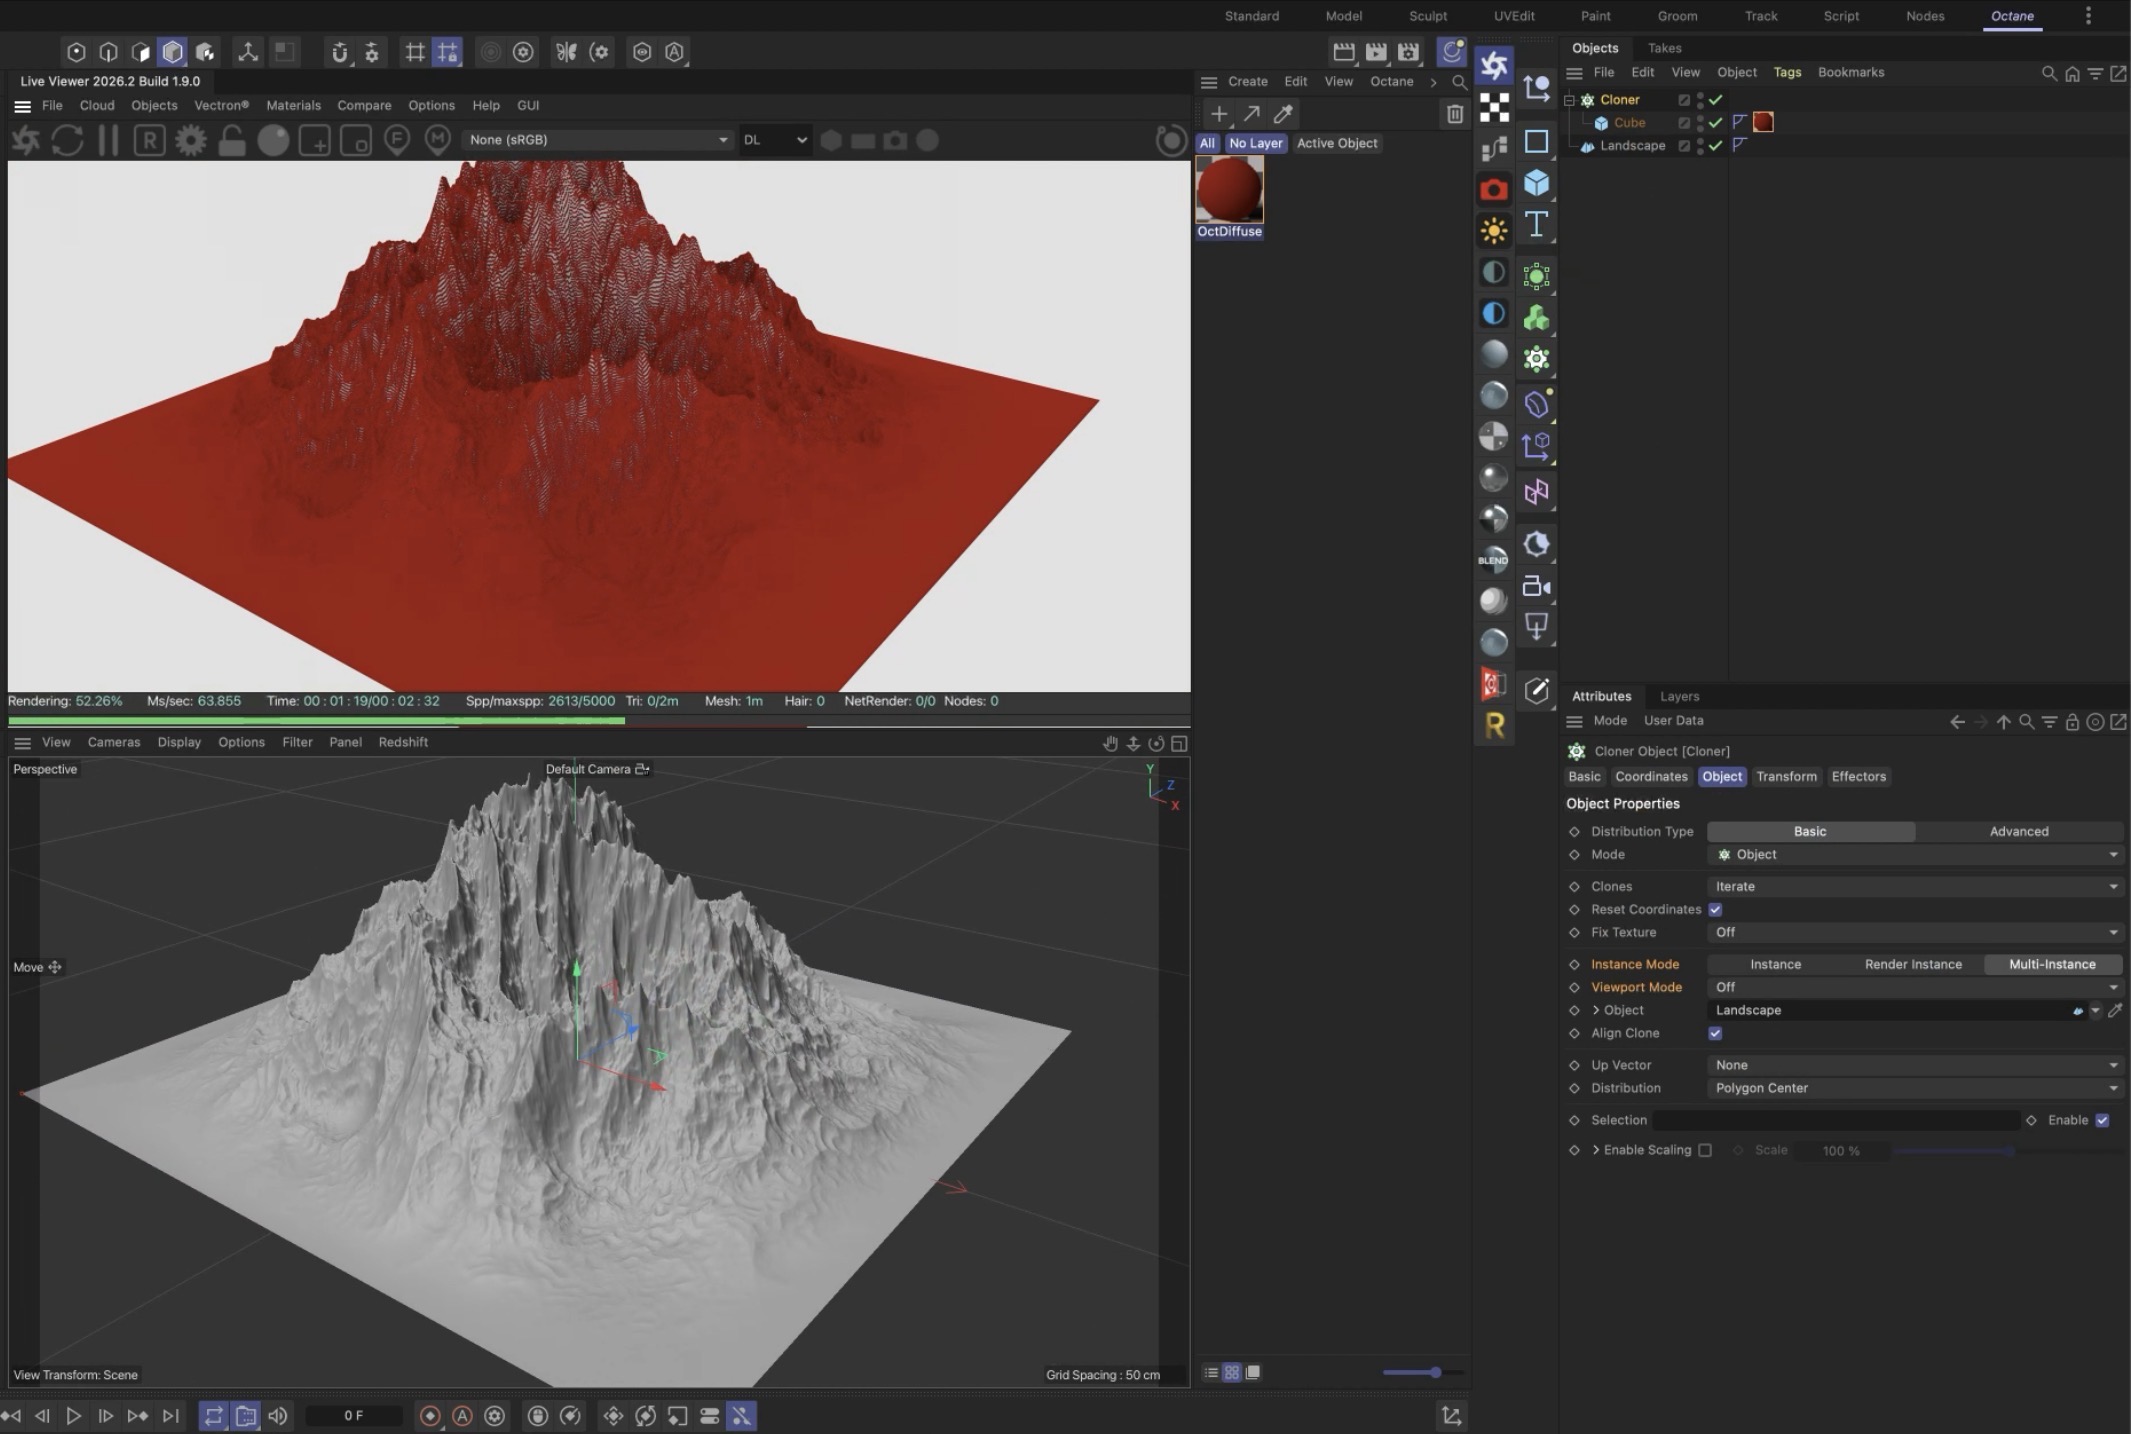Toggle Cube enabled green checkmark
This screenshot has height=1434, width=2131.
pos(1716,122)
